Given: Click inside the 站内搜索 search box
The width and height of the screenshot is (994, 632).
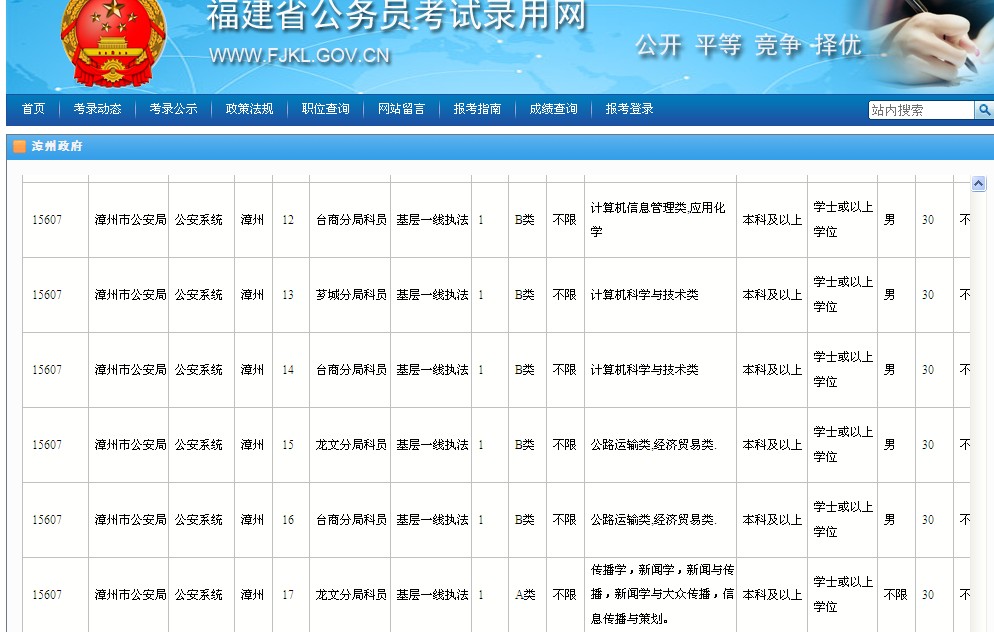Looking at the screenshot, I should [920, 110].
